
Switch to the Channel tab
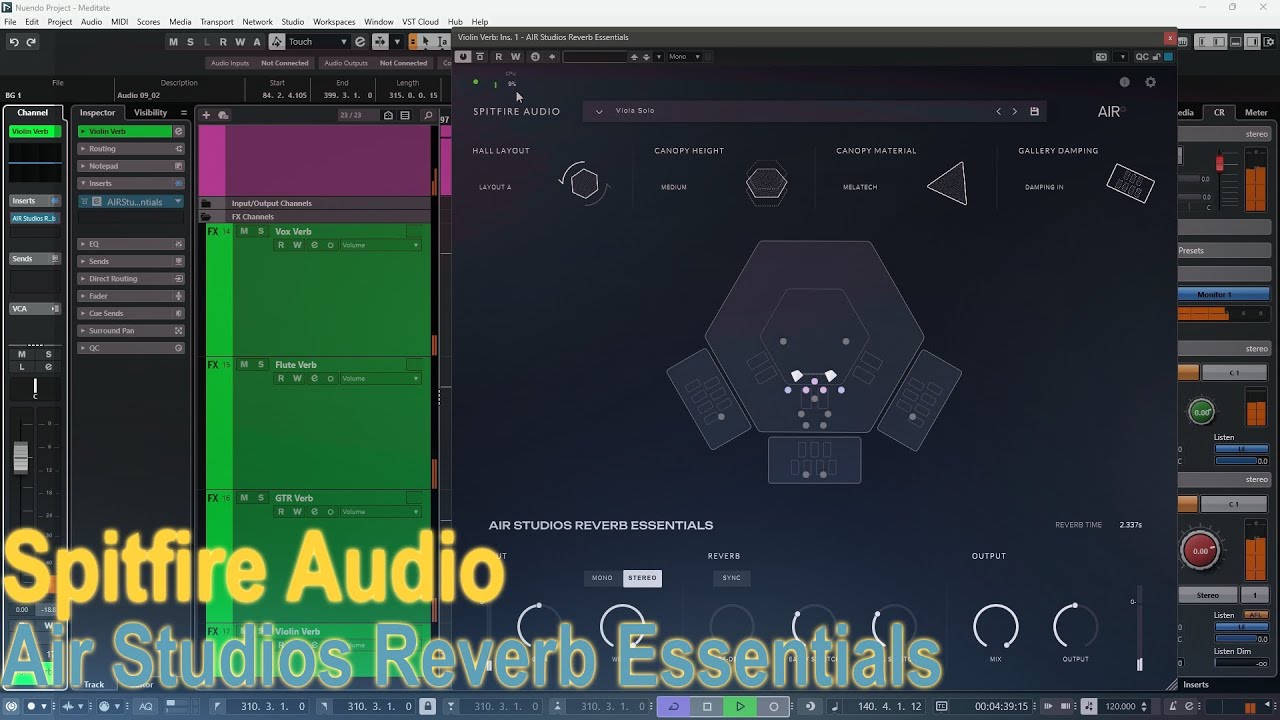[x=33, y=113]
